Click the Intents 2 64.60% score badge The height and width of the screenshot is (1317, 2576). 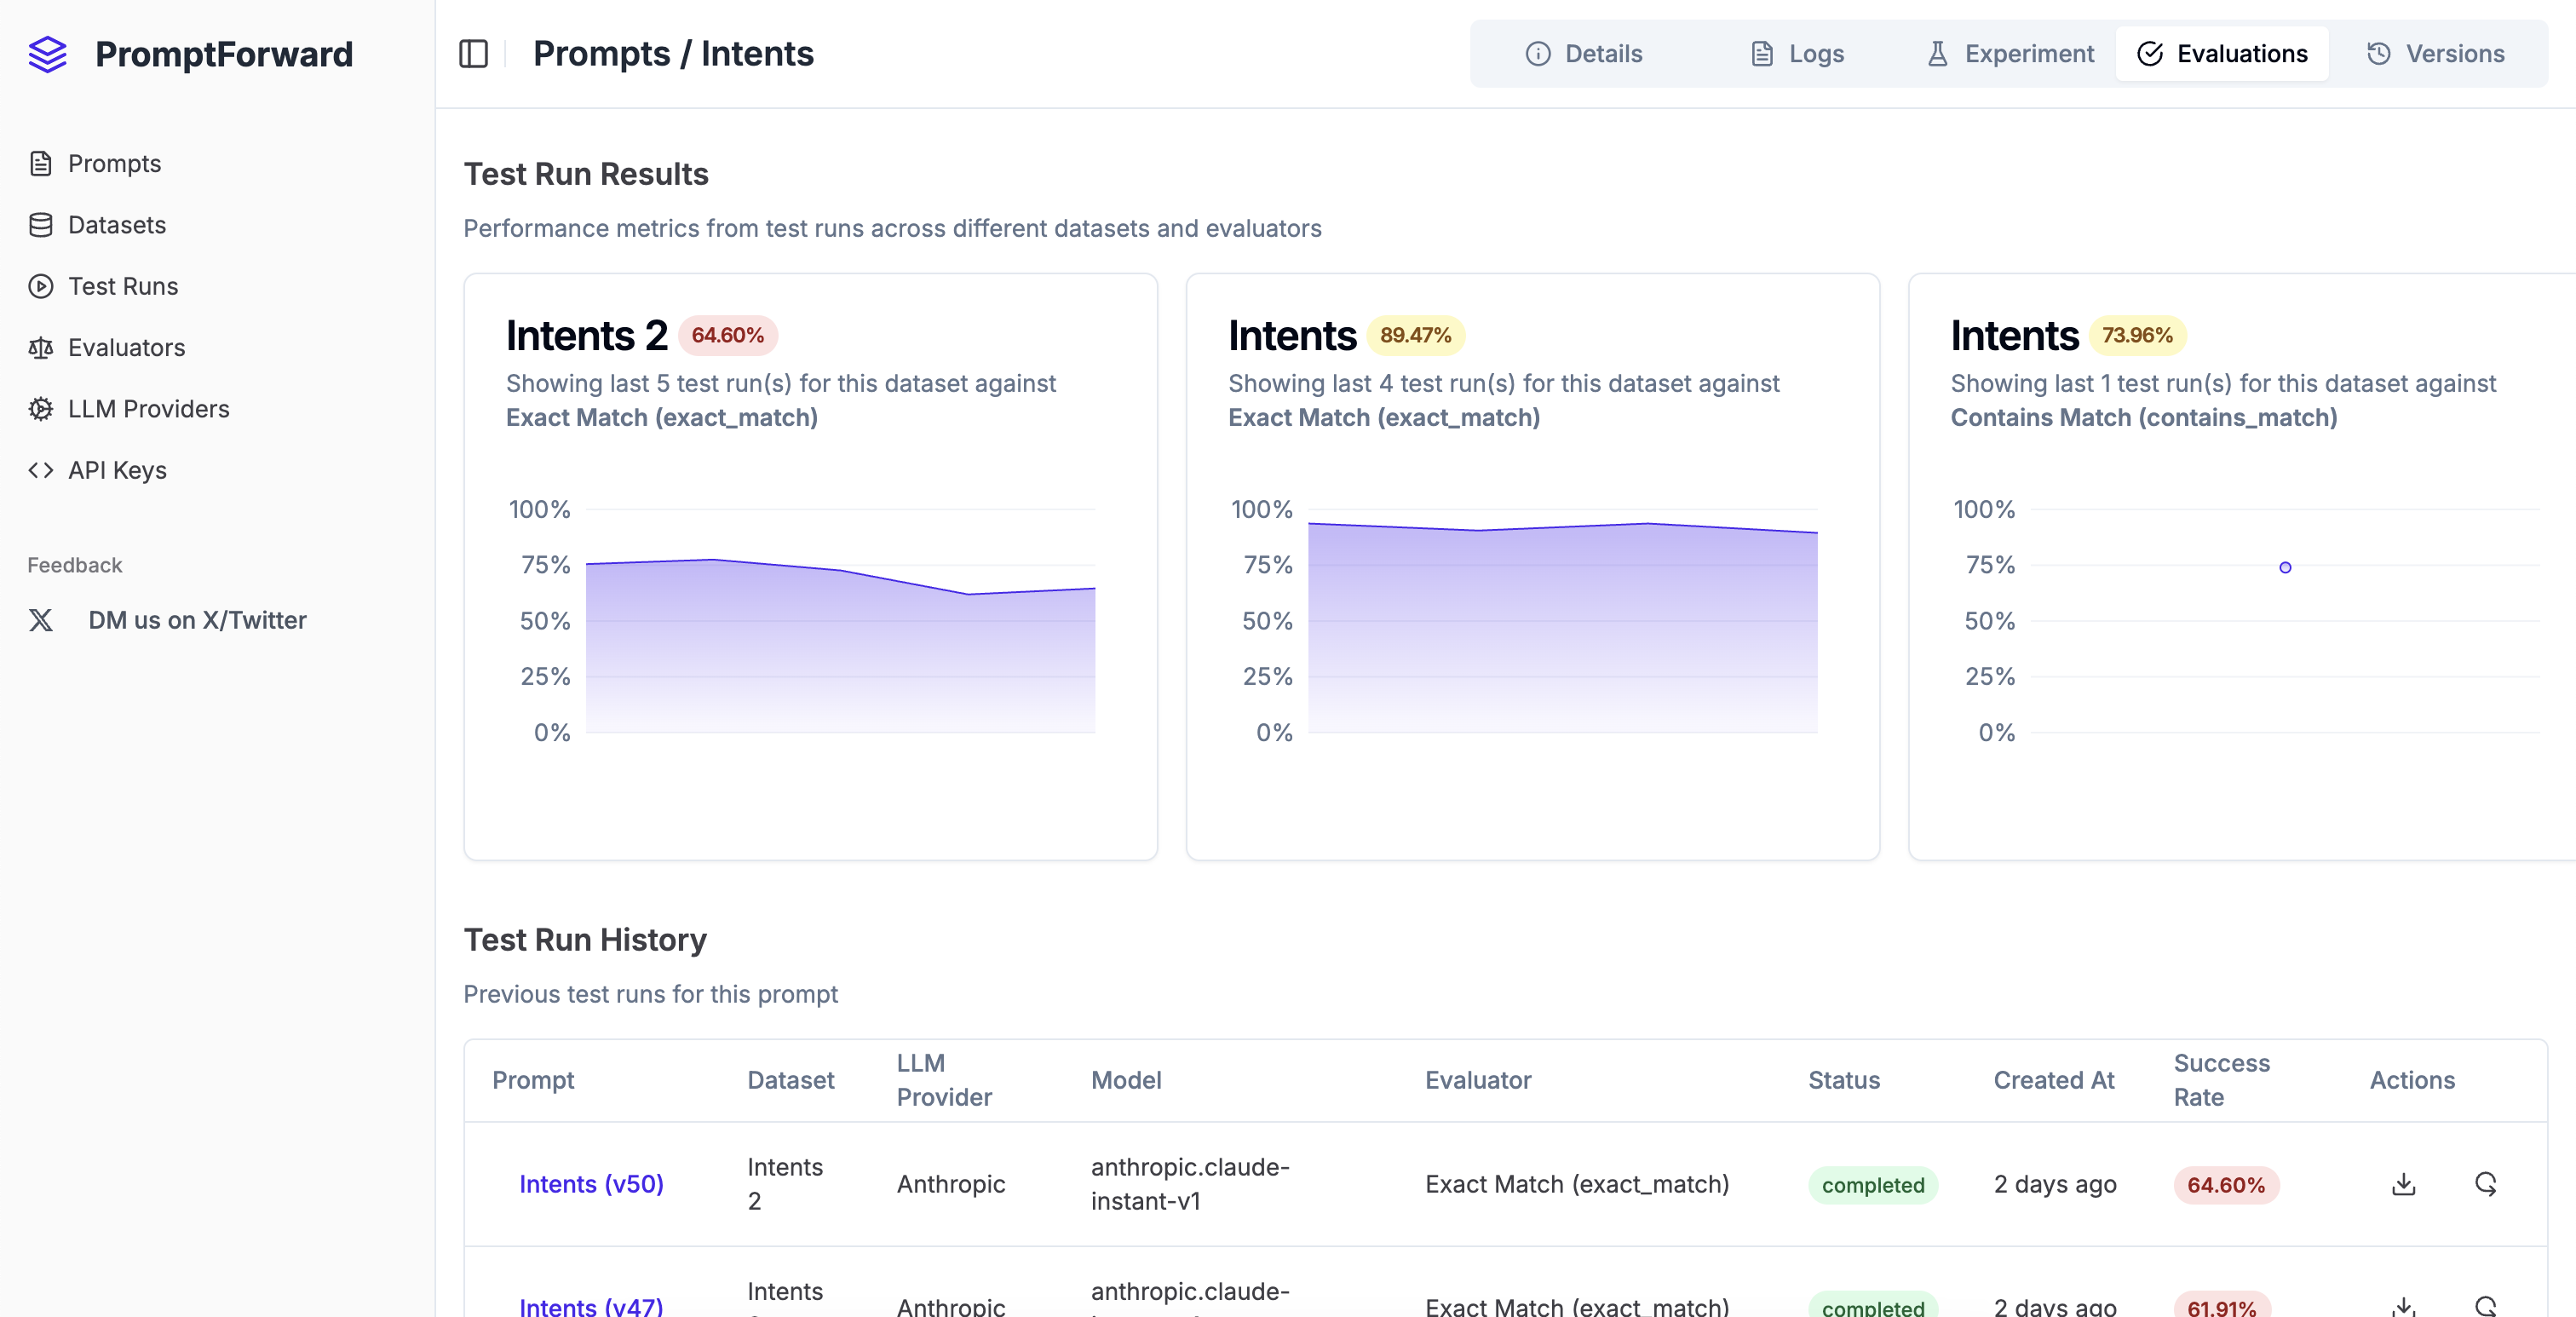tap(727, 335)
